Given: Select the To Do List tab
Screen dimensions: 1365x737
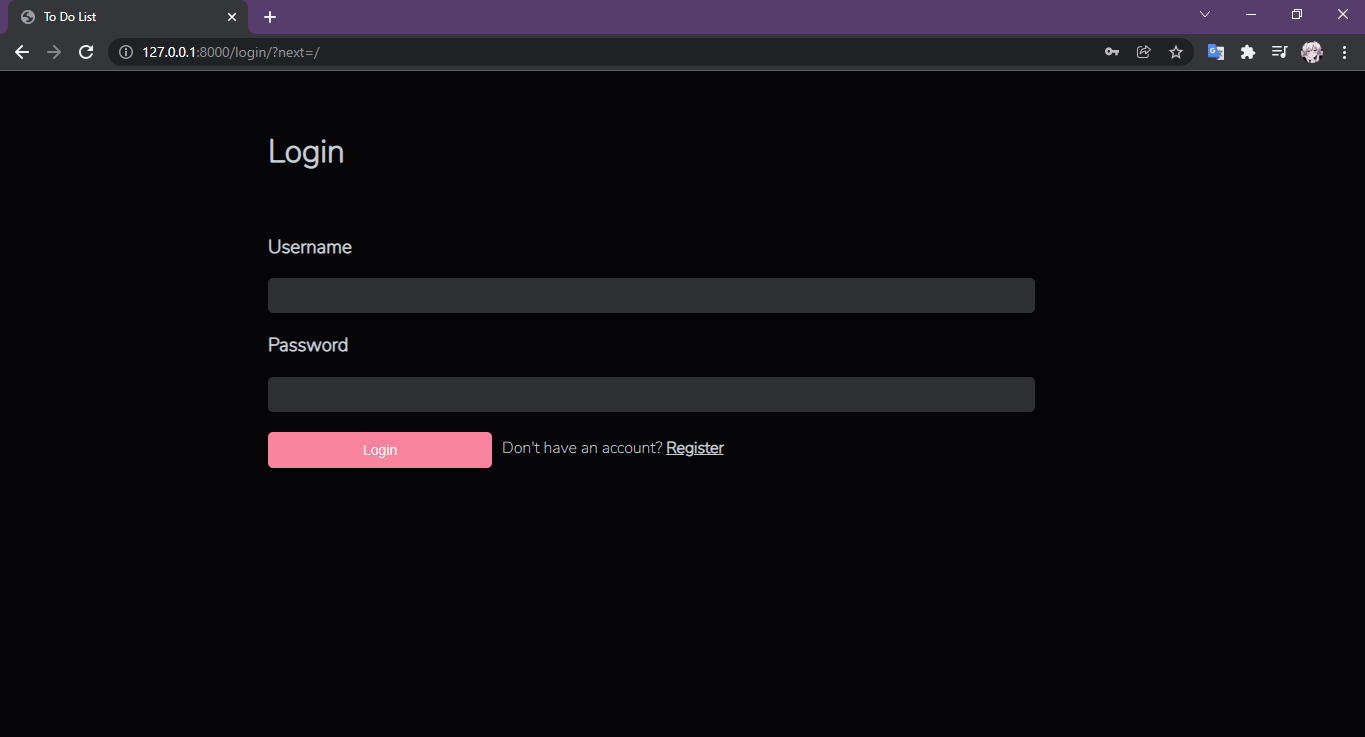Looking at the screenshot, I should [x=110, y=16].
